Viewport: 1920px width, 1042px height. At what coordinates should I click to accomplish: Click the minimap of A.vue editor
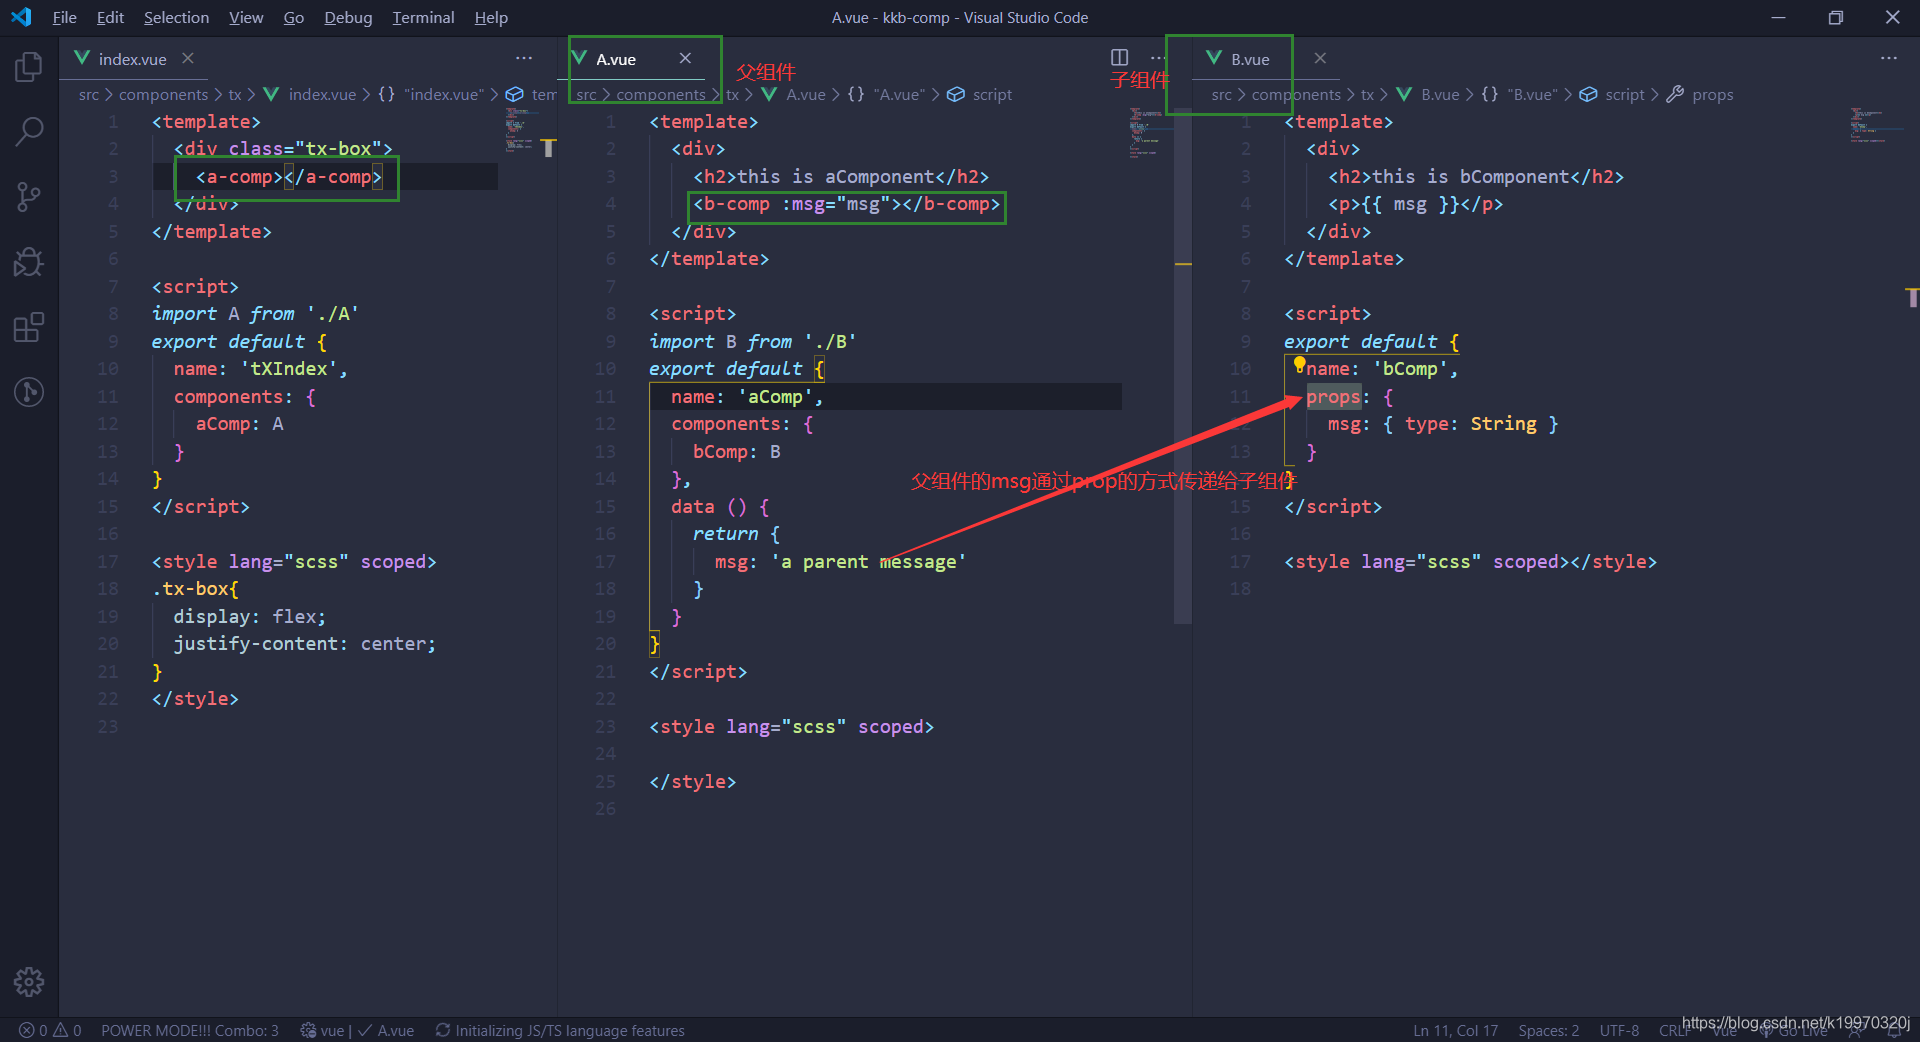(1146, 132)
